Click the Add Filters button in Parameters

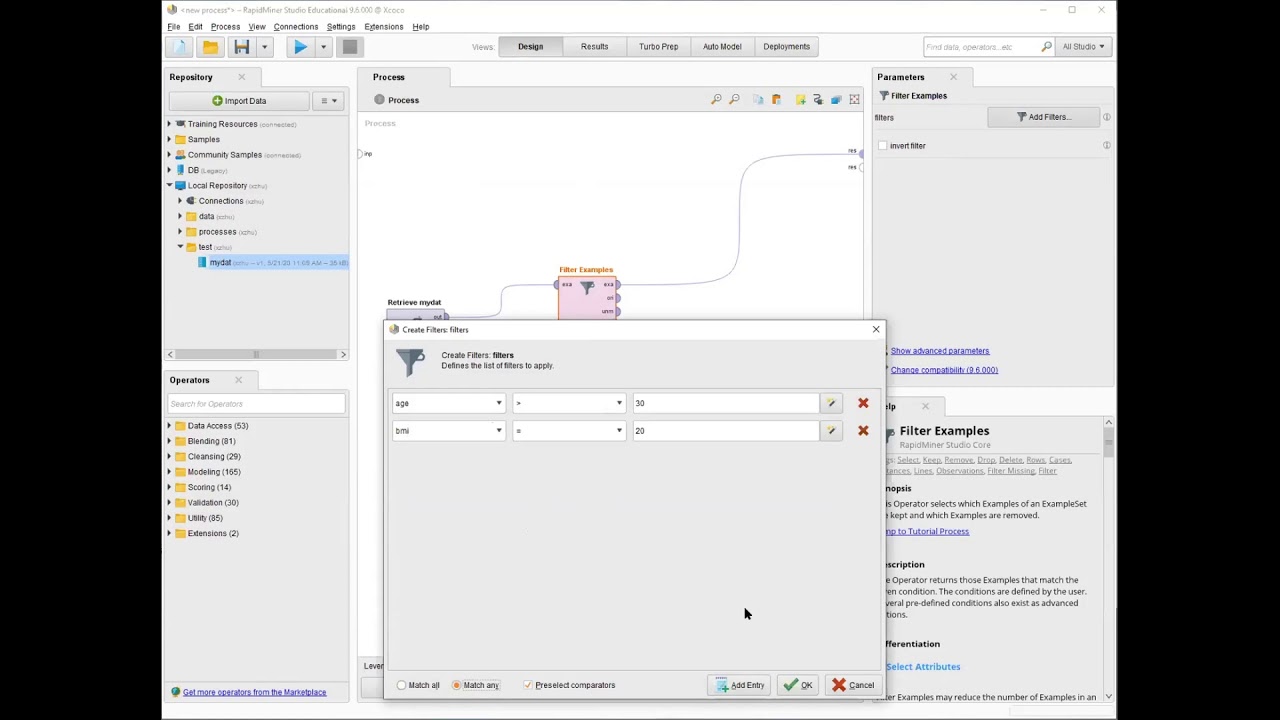pyautogui.click(x=1043, y=117)
